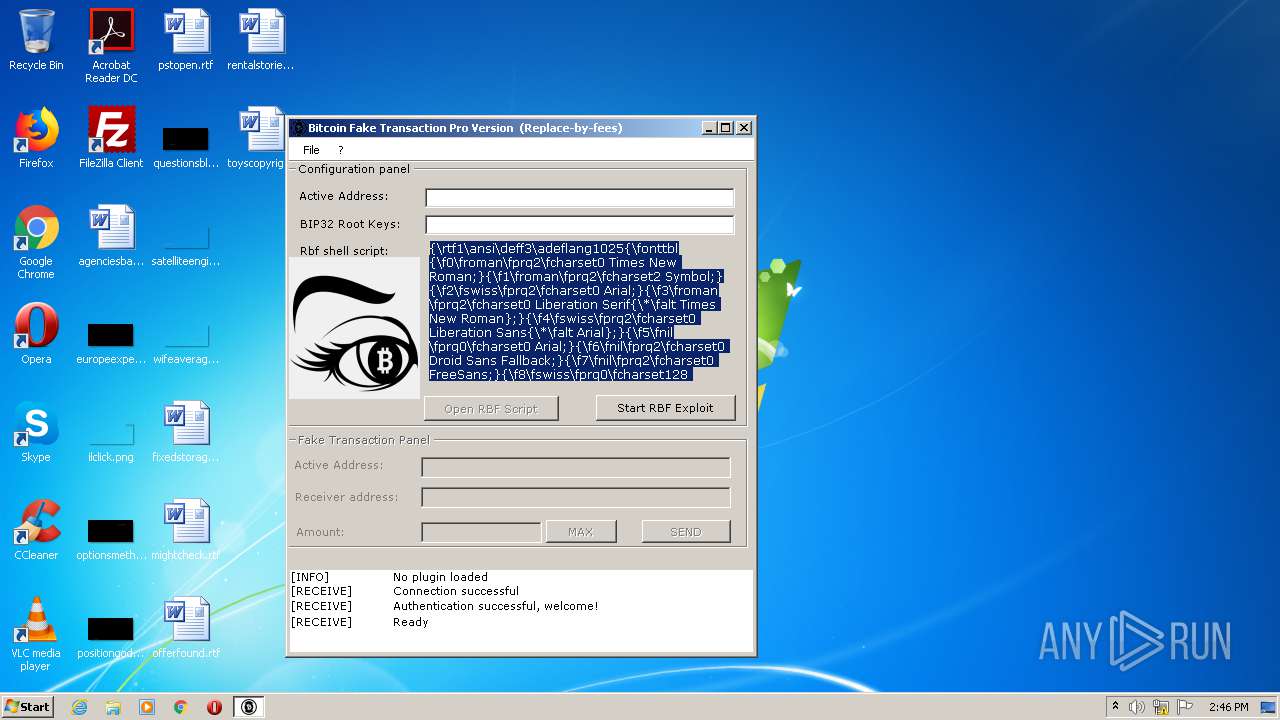Launch Google Chrome desktop shortcut
Viewport: 1280px width, 720px height.
tap(36, 242)
